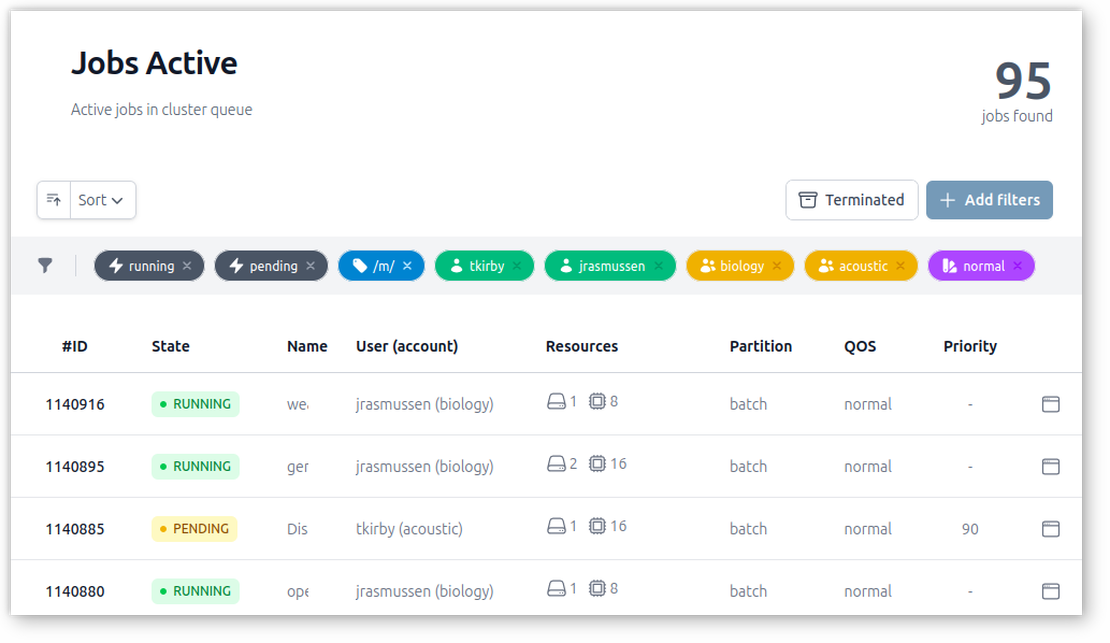Click the user icon in jrasmussen chip
Viewport: 1110px width, 643px height.
566,266
